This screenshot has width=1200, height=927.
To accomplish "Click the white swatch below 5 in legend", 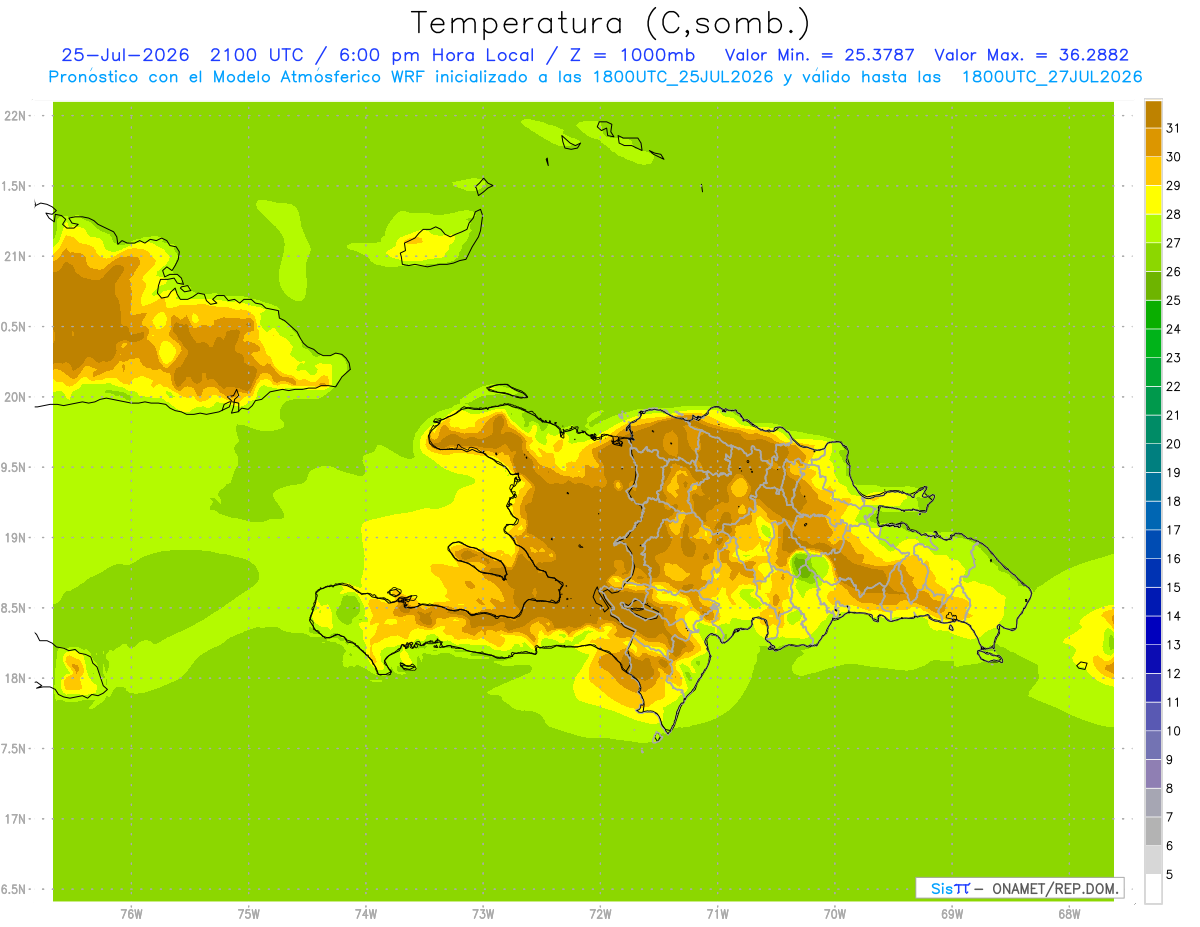I will [1153, 889].
